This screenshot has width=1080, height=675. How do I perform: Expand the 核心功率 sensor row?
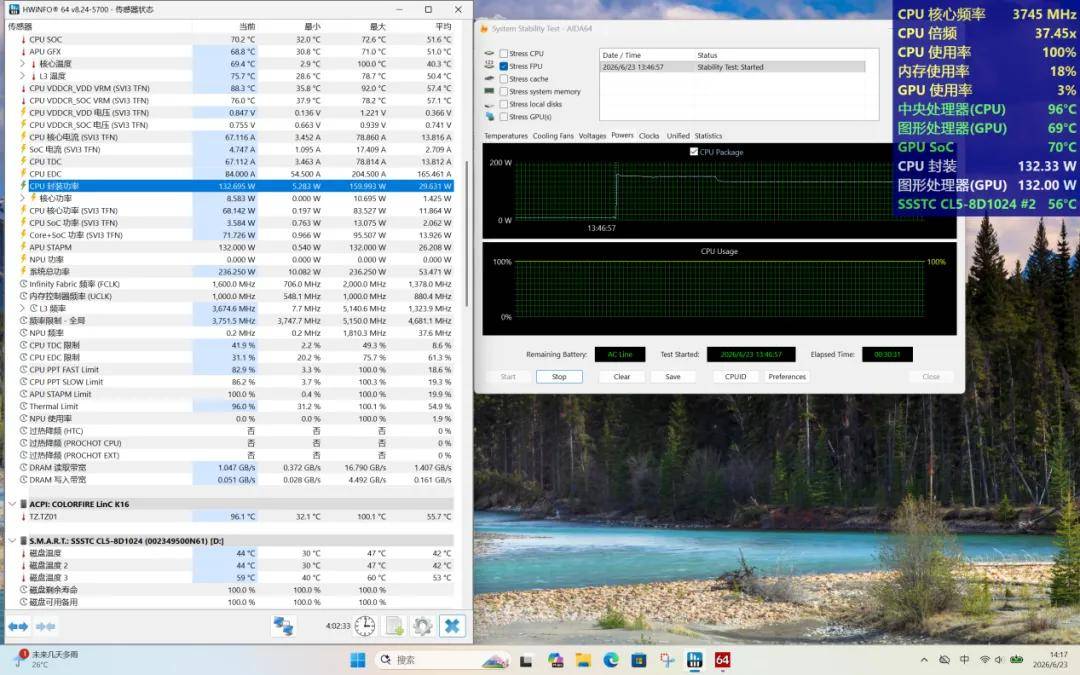coord(23,198)
